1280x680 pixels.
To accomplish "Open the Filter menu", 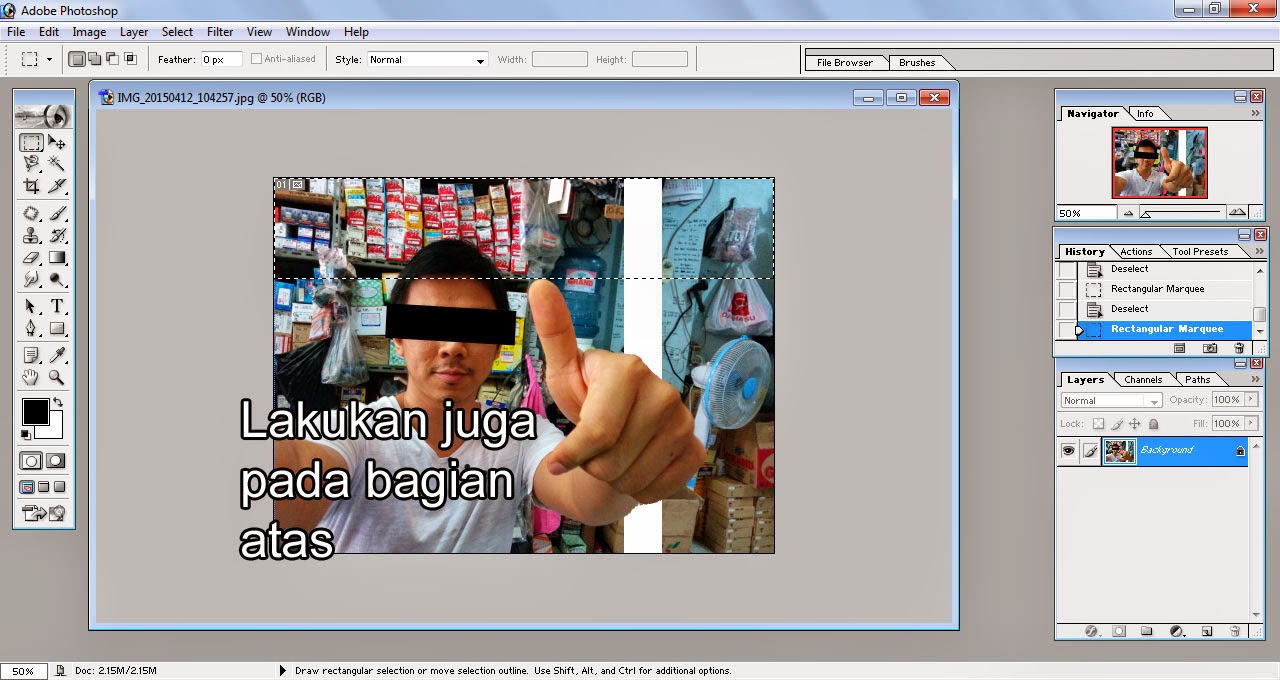I will pos(220,32).
